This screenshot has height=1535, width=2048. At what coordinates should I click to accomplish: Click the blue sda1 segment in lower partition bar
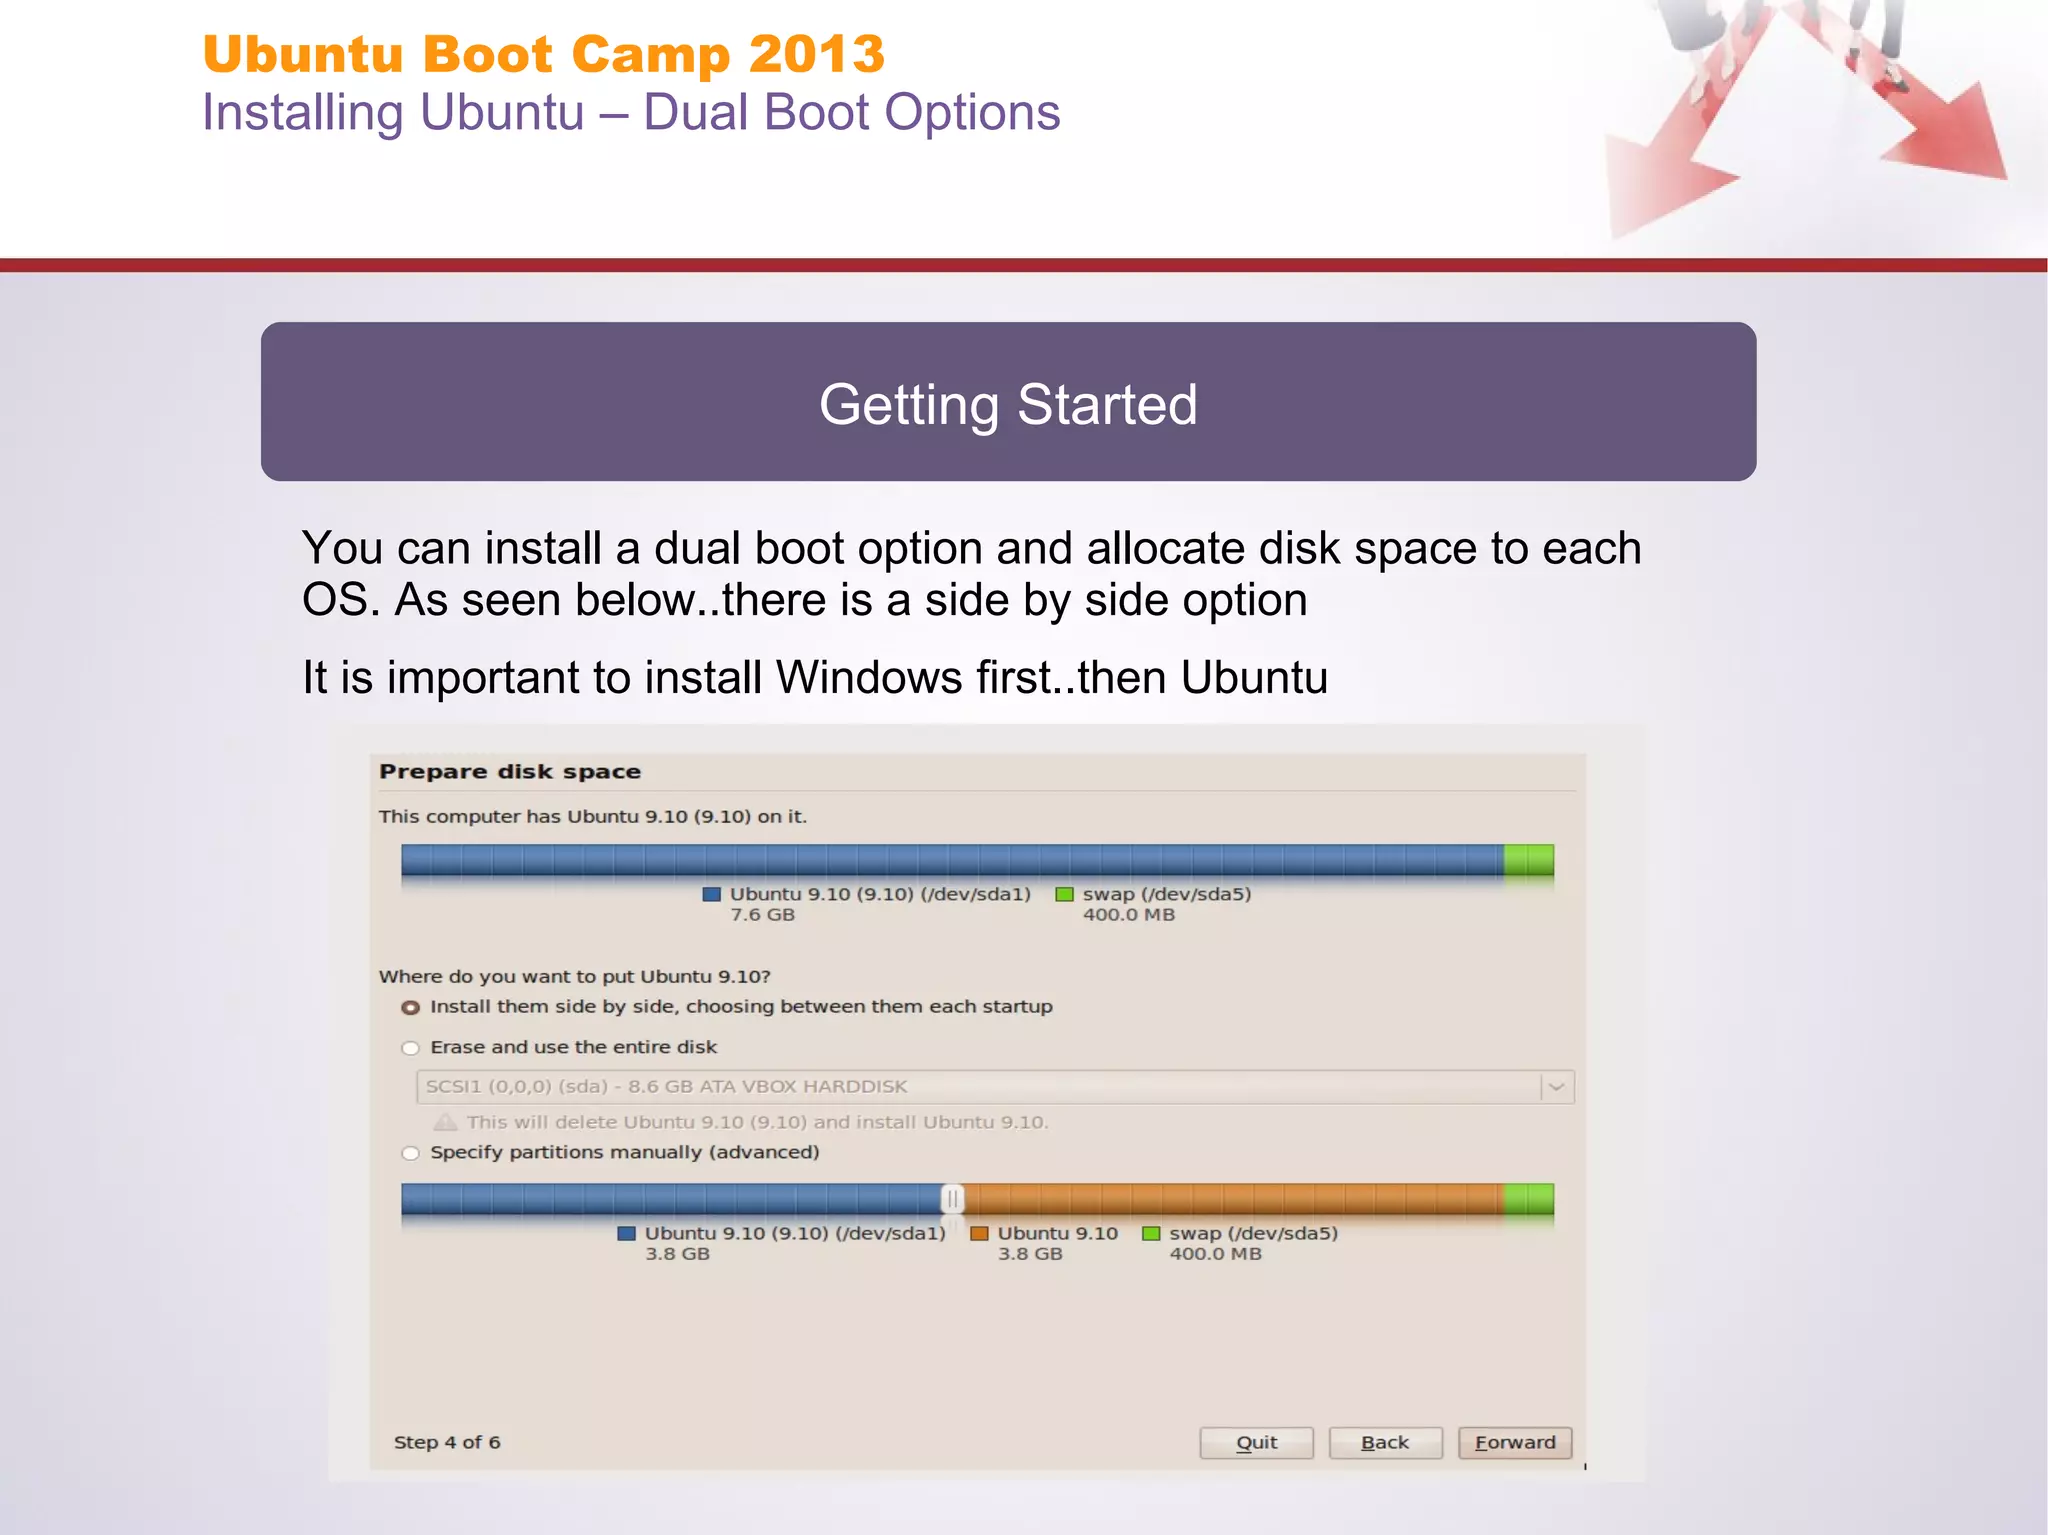(671, 1198)
